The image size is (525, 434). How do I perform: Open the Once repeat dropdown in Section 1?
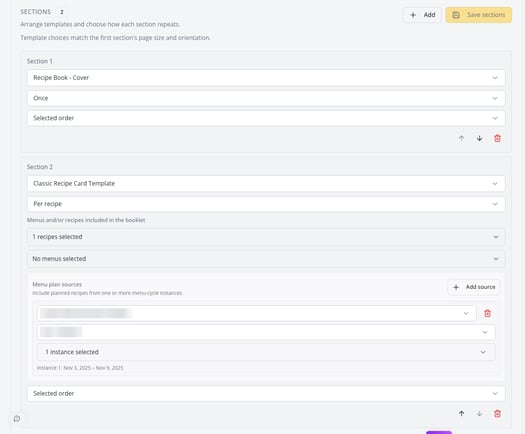click(266, 98)
